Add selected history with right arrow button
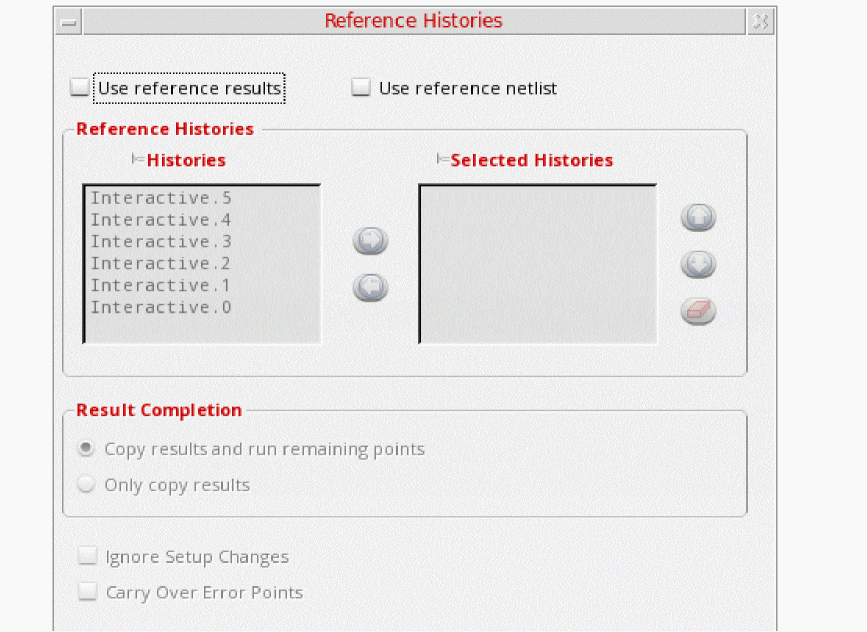Screen dimensions: 867x632 pos(370,241)
